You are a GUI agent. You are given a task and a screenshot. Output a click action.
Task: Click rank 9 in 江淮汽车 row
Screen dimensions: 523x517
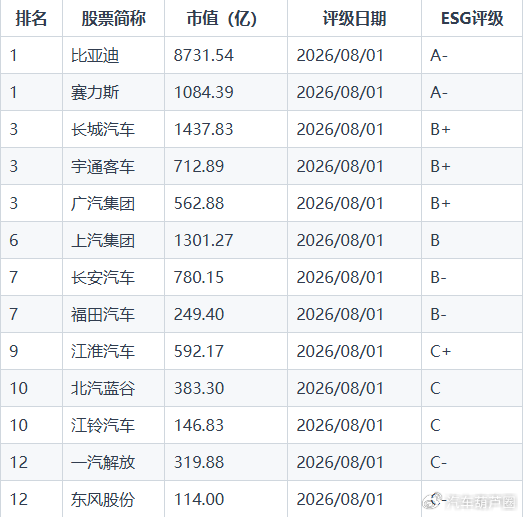(x=14, y=352)
